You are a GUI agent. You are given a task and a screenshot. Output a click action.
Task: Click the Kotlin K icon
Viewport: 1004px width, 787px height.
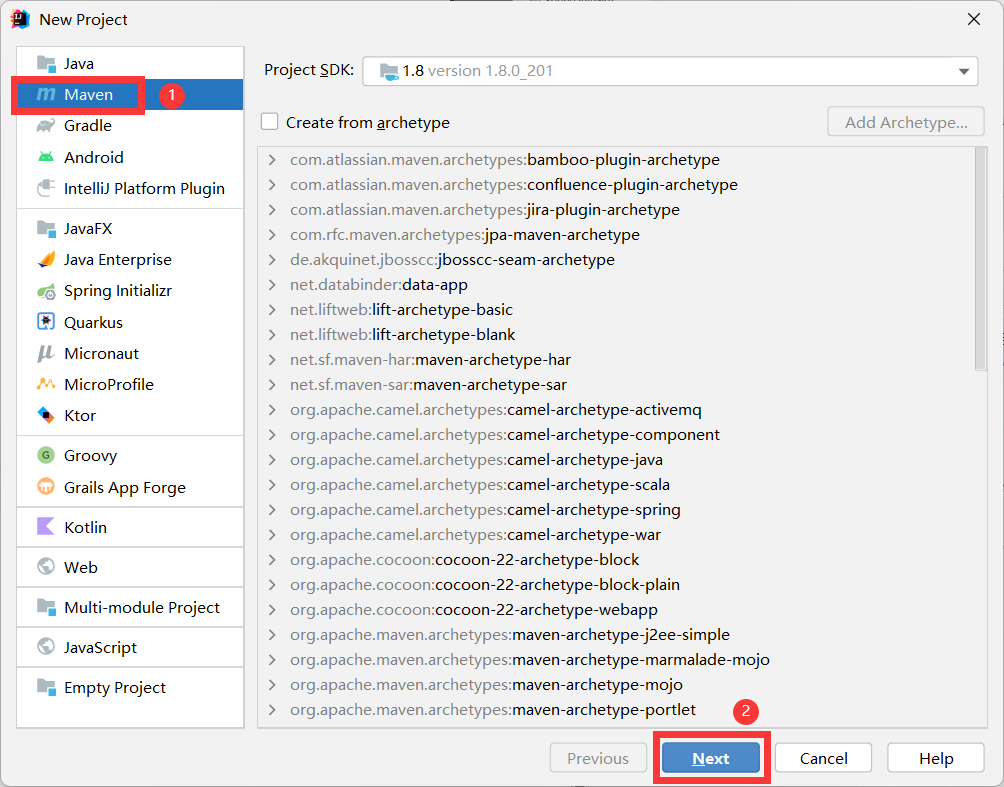tap(46, 526)
